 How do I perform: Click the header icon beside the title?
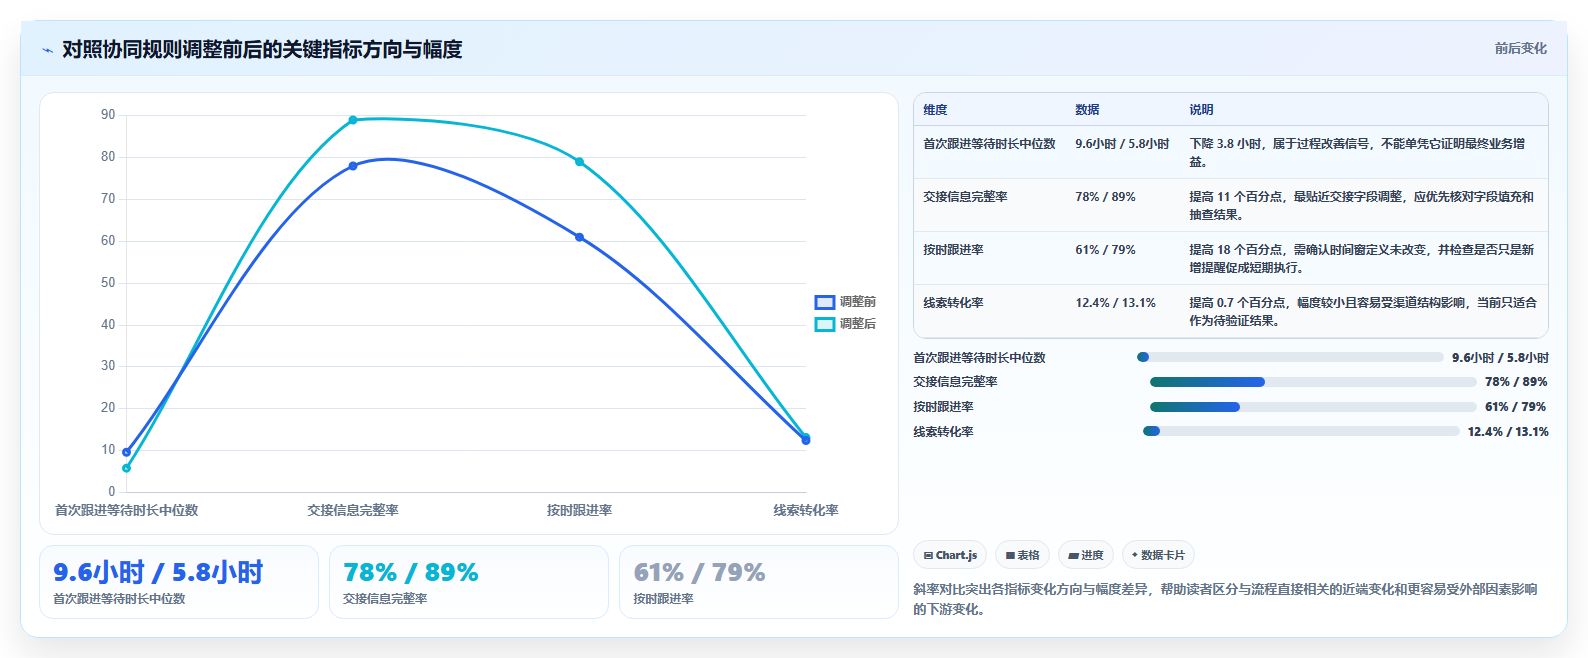tap(47, 50)
